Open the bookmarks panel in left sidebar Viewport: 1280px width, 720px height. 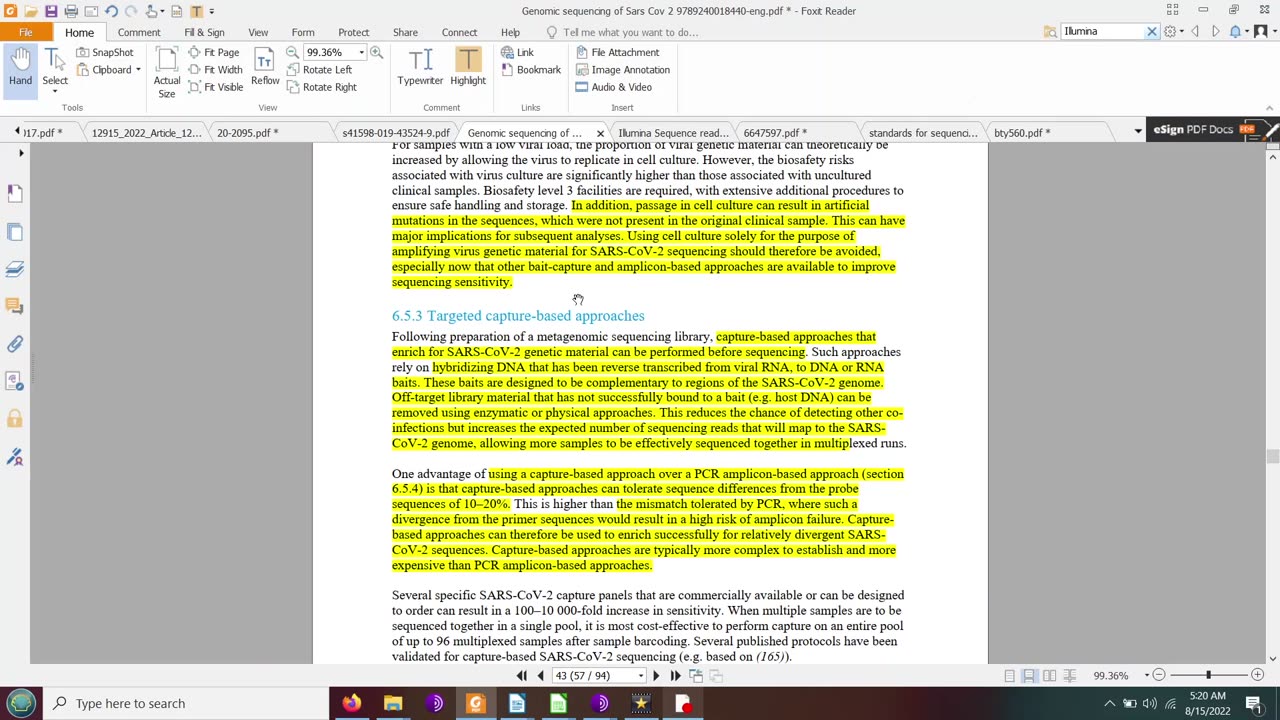[x=15, y=192]
